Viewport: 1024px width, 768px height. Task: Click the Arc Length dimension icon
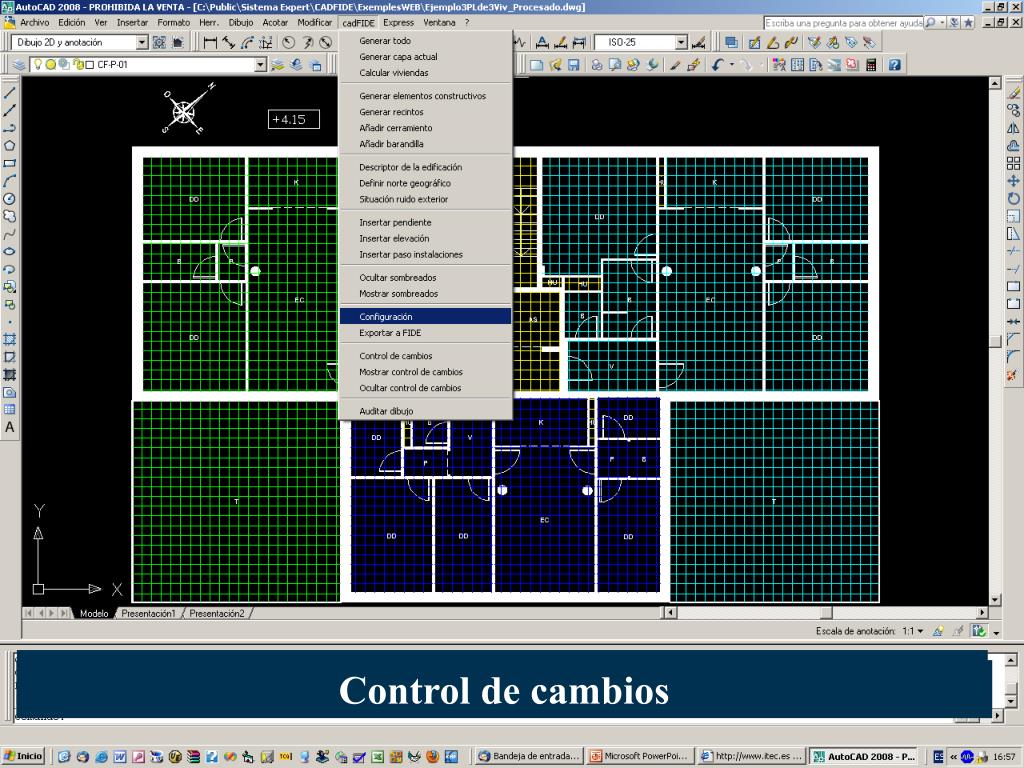click(x=247, y=42)
